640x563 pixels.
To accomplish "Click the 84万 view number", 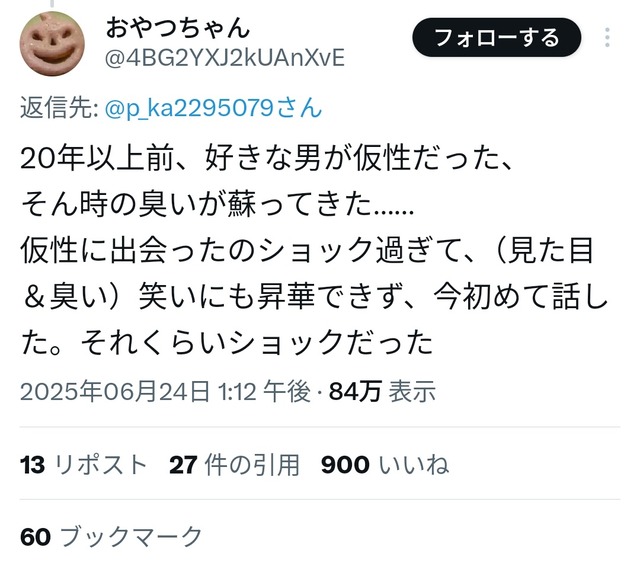I will click(356, 391).
